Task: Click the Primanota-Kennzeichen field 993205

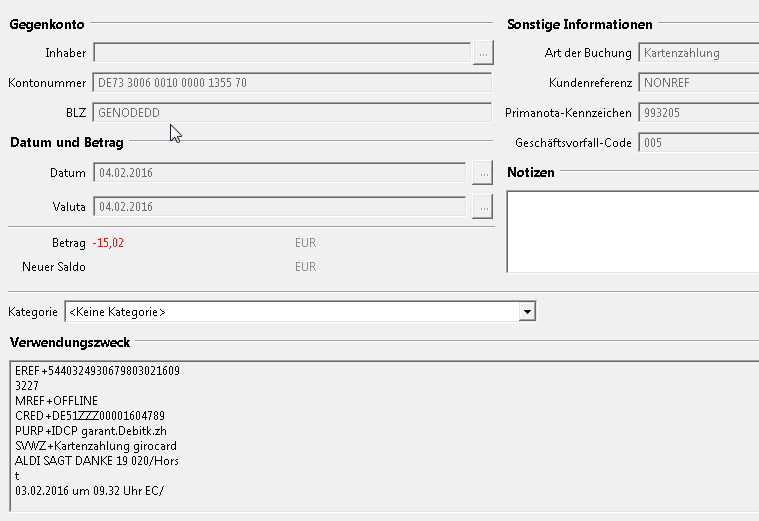Action: point(698,113)
